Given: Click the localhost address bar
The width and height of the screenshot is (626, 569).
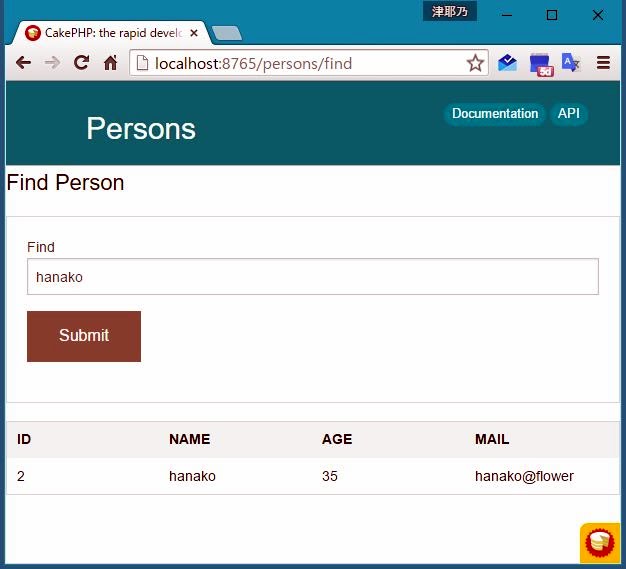Looking at the screenshot, I should [x=300, y=63].
